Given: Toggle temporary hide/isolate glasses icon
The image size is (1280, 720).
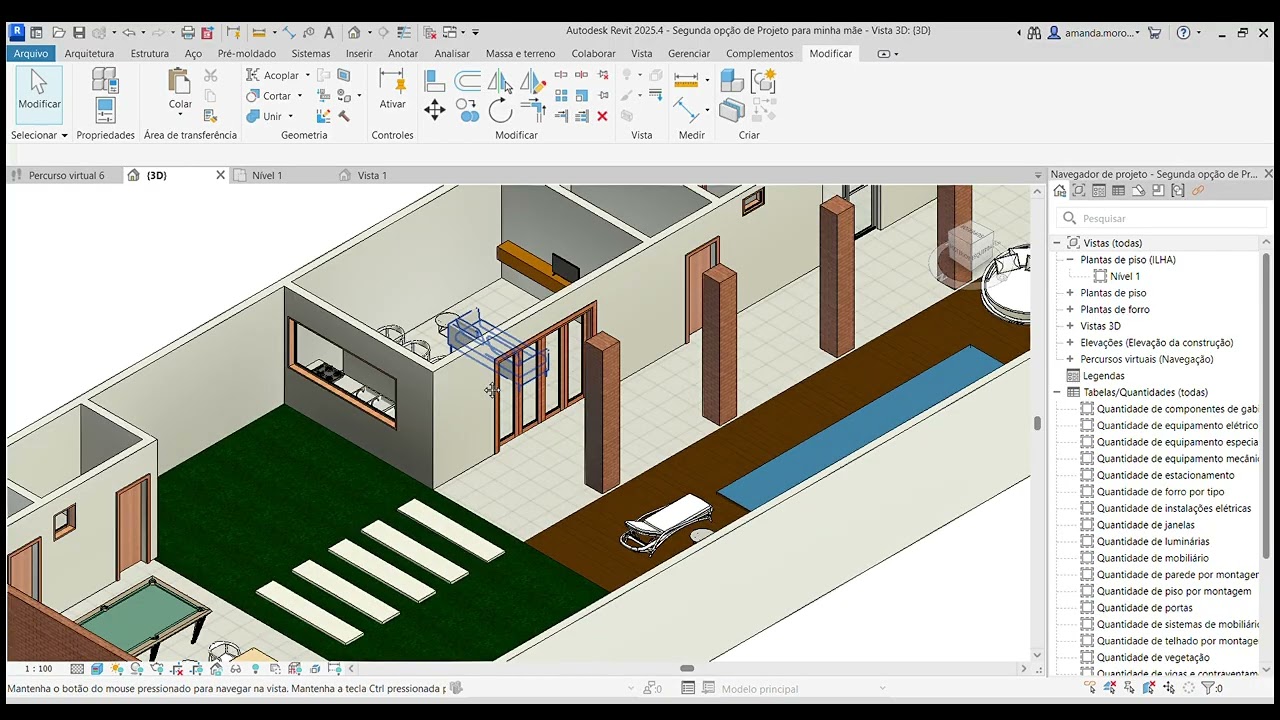Looking at the screenshot, I should point(235,669).
